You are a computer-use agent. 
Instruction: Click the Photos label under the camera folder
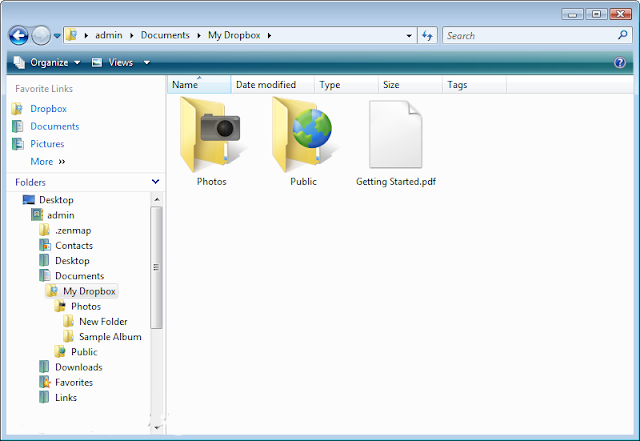(211, 182)
